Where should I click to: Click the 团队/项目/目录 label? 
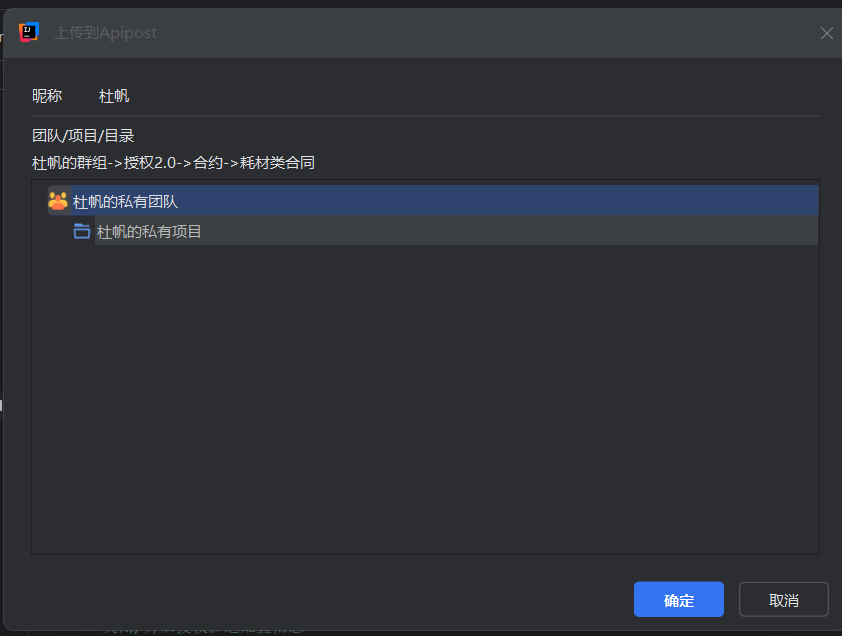tap(83, 136)
